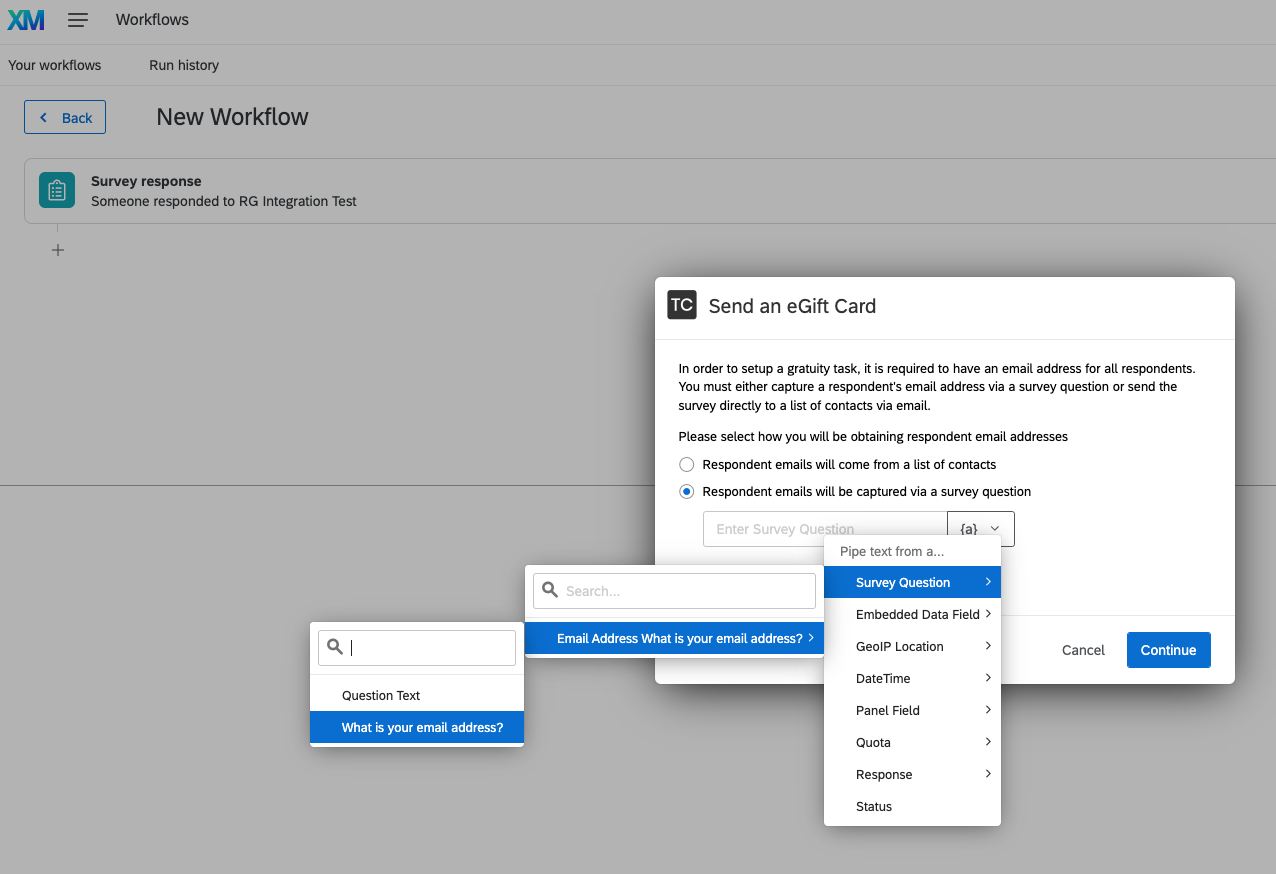
Task: Select DateTime in the pipe text menu
Action: [x=881, y=678]
